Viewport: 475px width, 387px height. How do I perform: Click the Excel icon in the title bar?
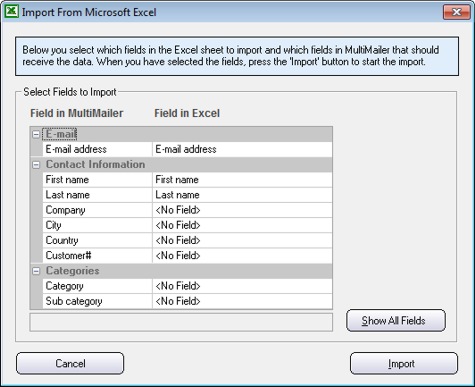[x=12, y=11]
